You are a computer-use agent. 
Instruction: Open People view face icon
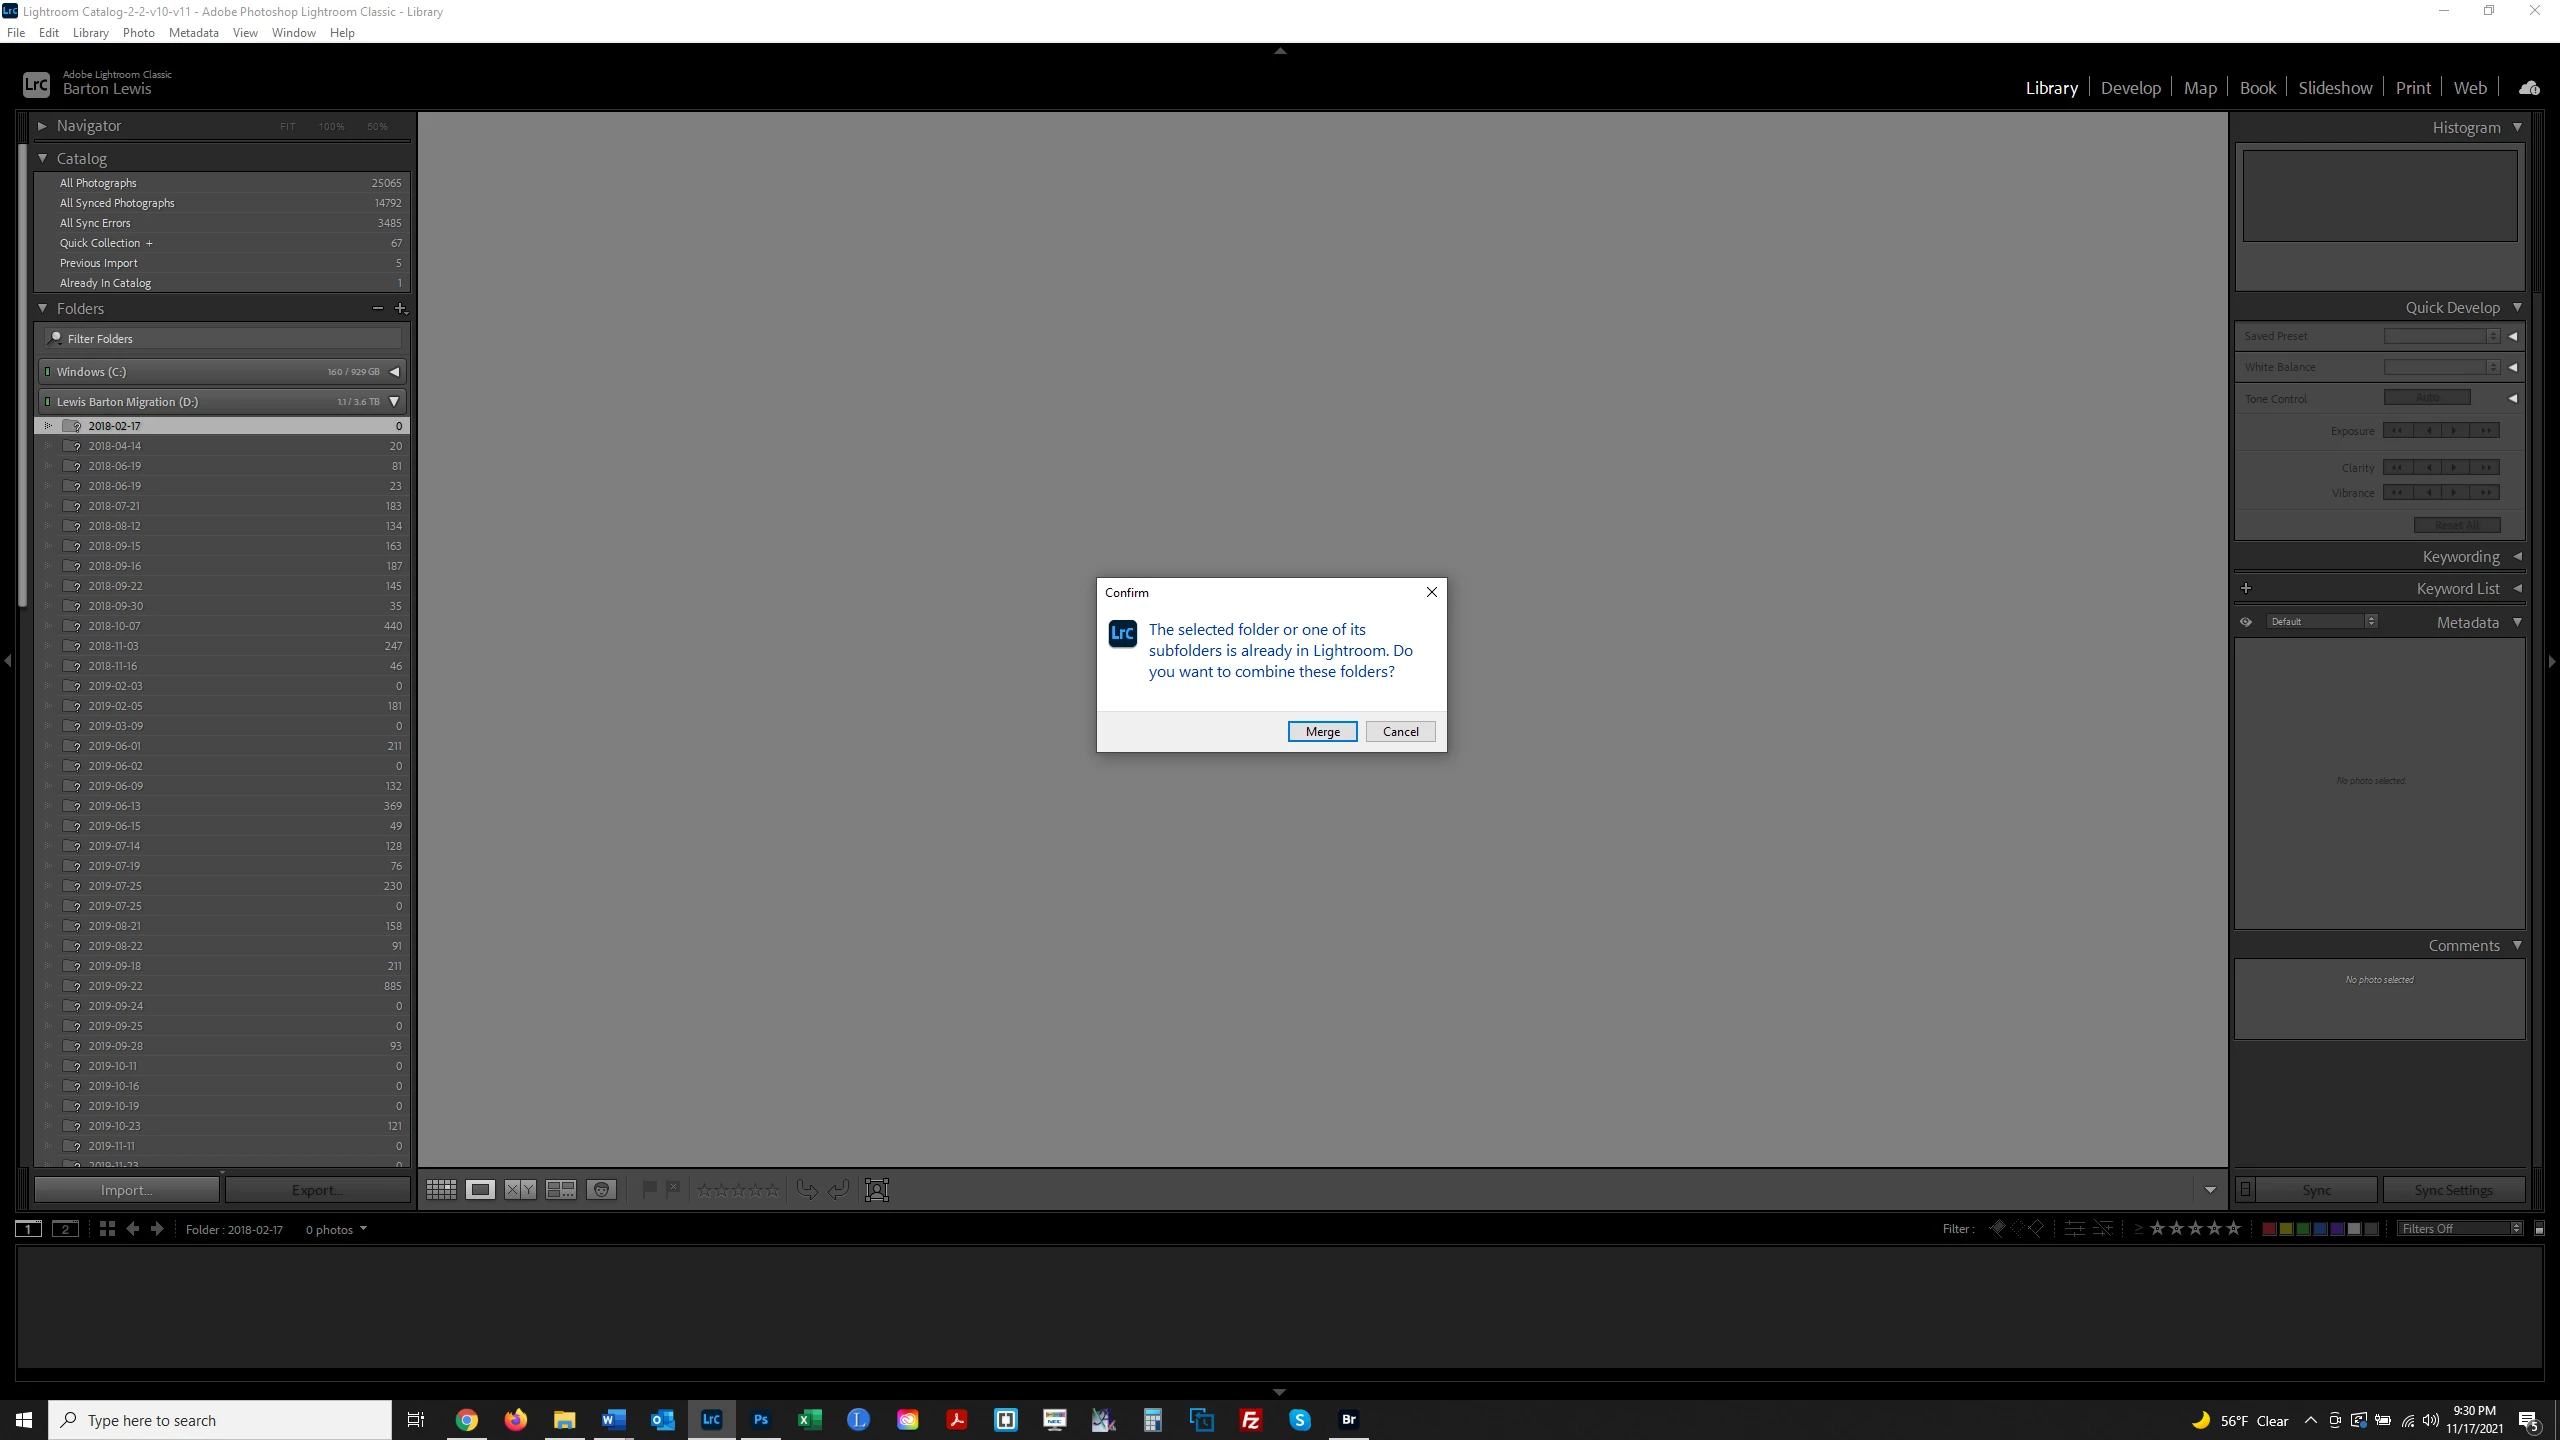(601, 1189)
